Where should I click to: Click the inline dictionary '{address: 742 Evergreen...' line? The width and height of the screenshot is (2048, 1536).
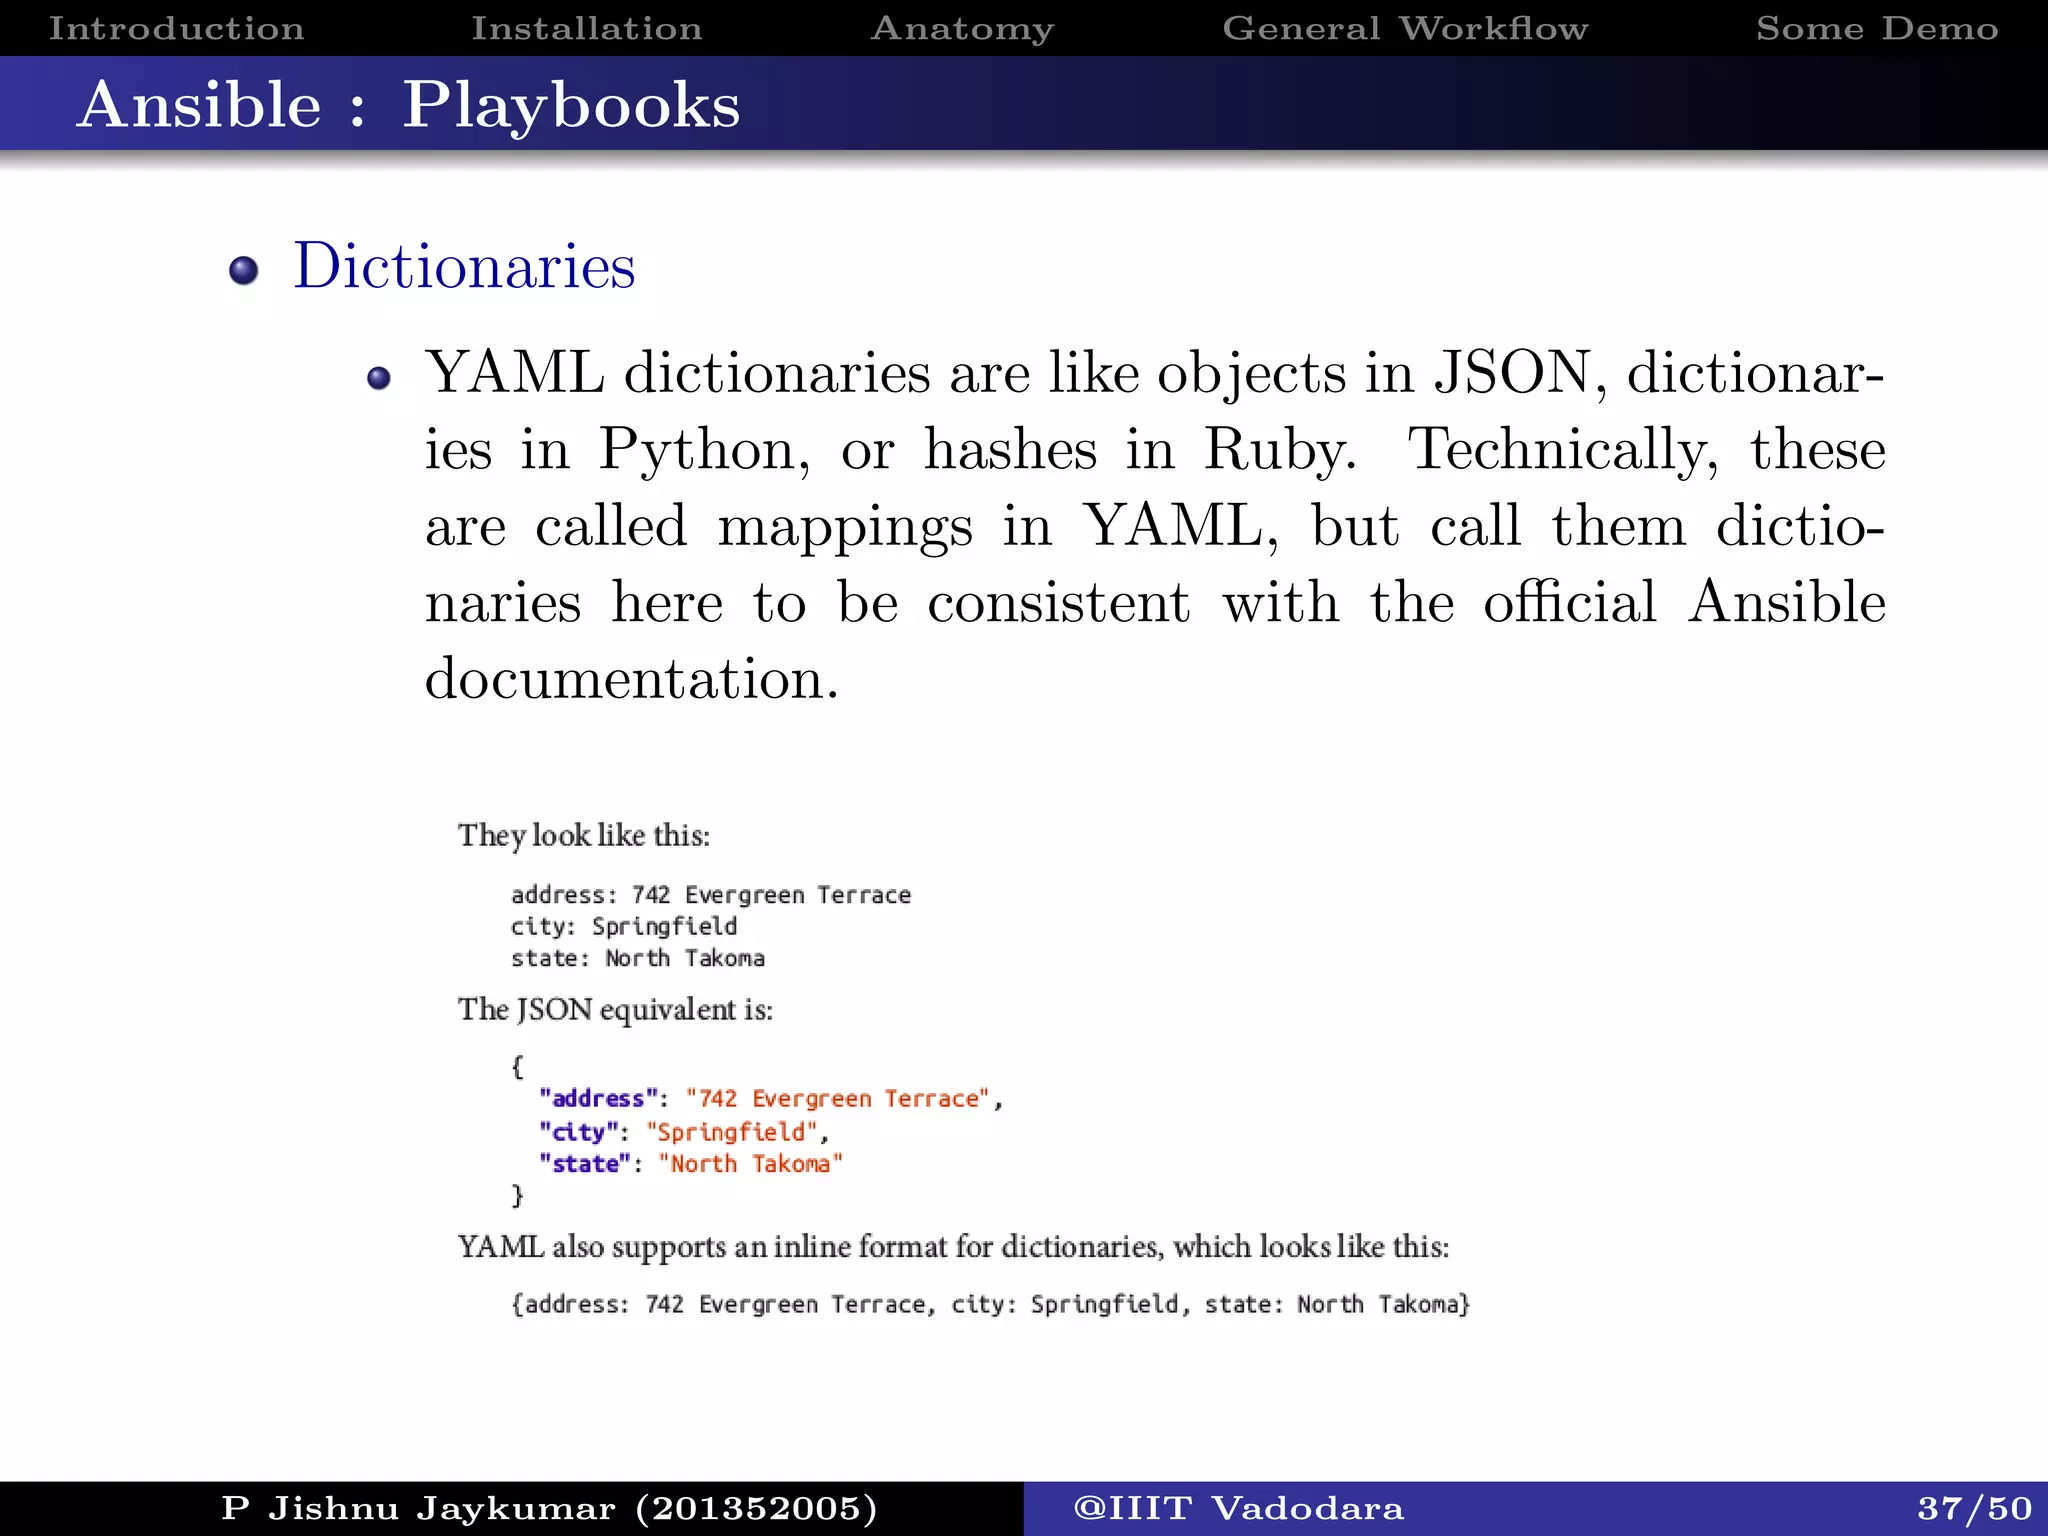click(991, 1305)
